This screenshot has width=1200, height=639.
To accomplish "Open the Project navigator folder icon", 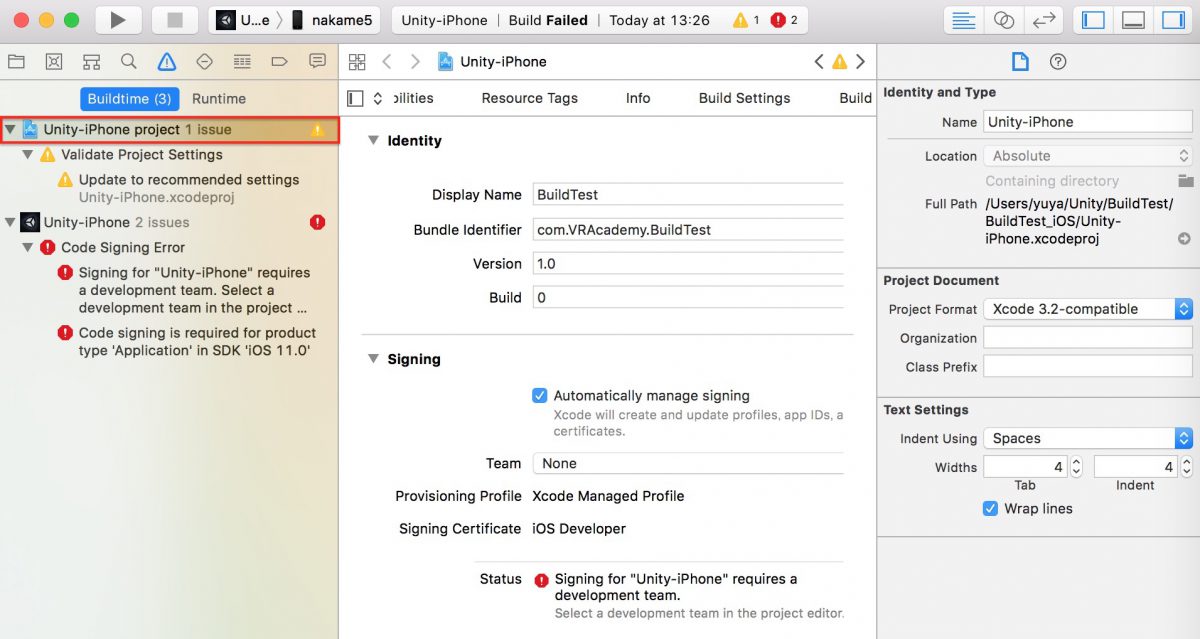I will pos(16,62).
